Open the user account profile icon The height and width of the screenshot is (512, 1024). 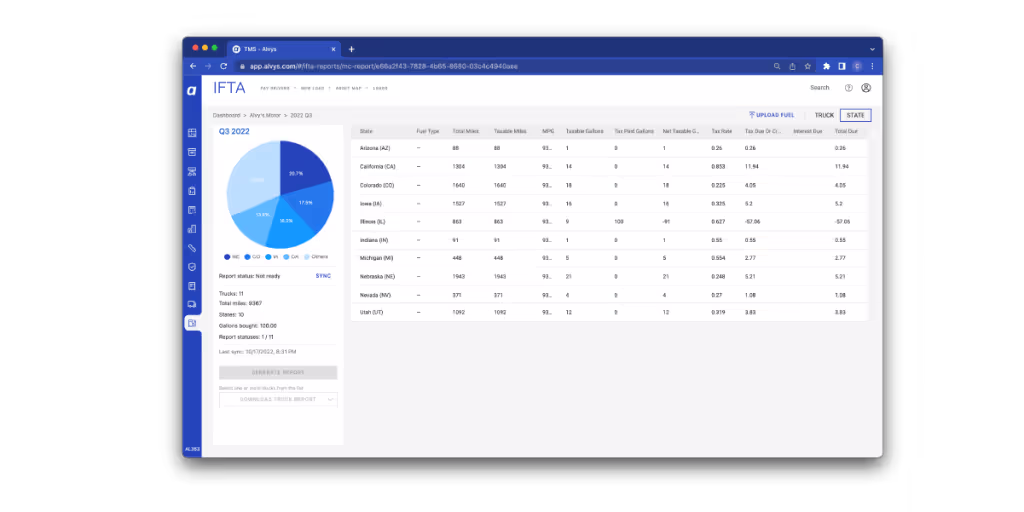tap(866, 88)
